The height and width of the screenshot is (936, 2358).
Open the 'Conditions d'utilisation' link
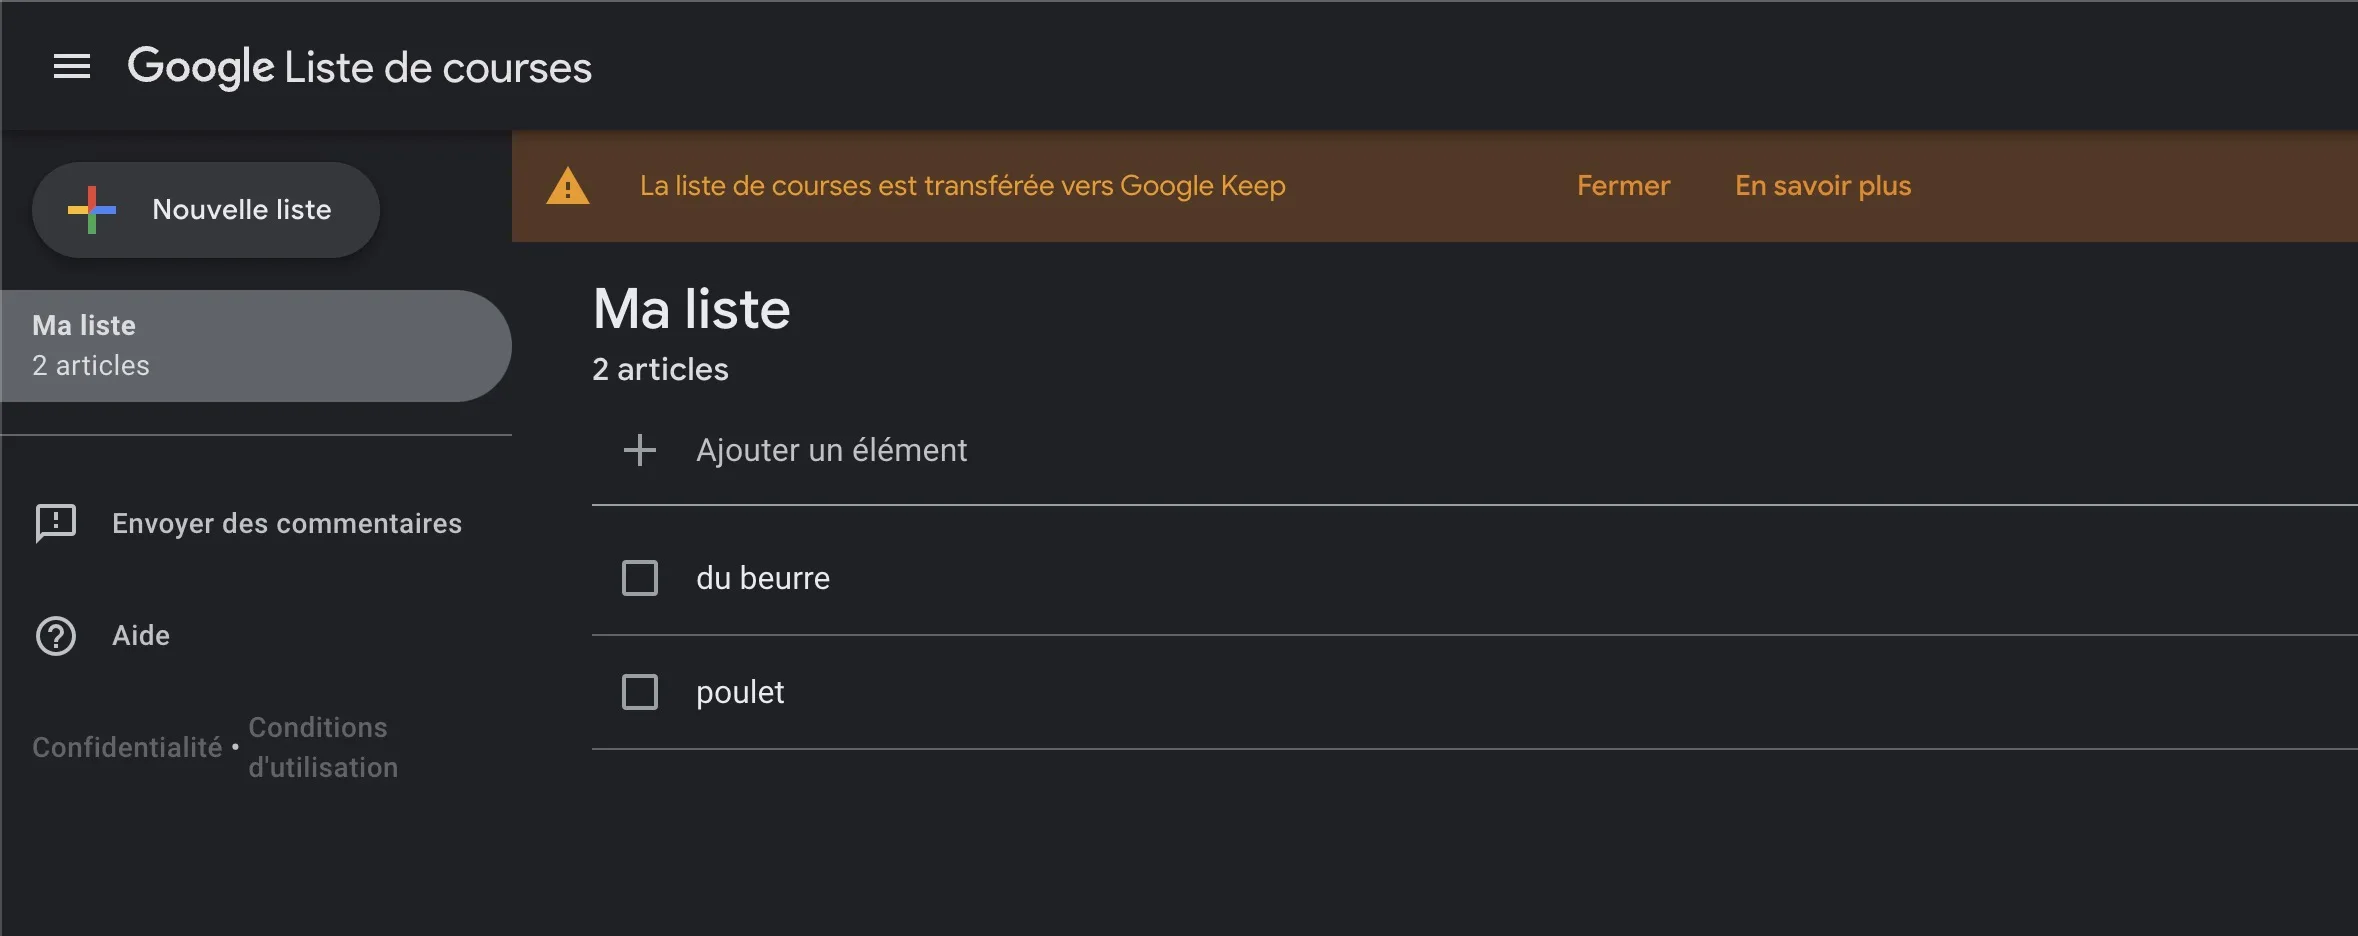(322, 747)
